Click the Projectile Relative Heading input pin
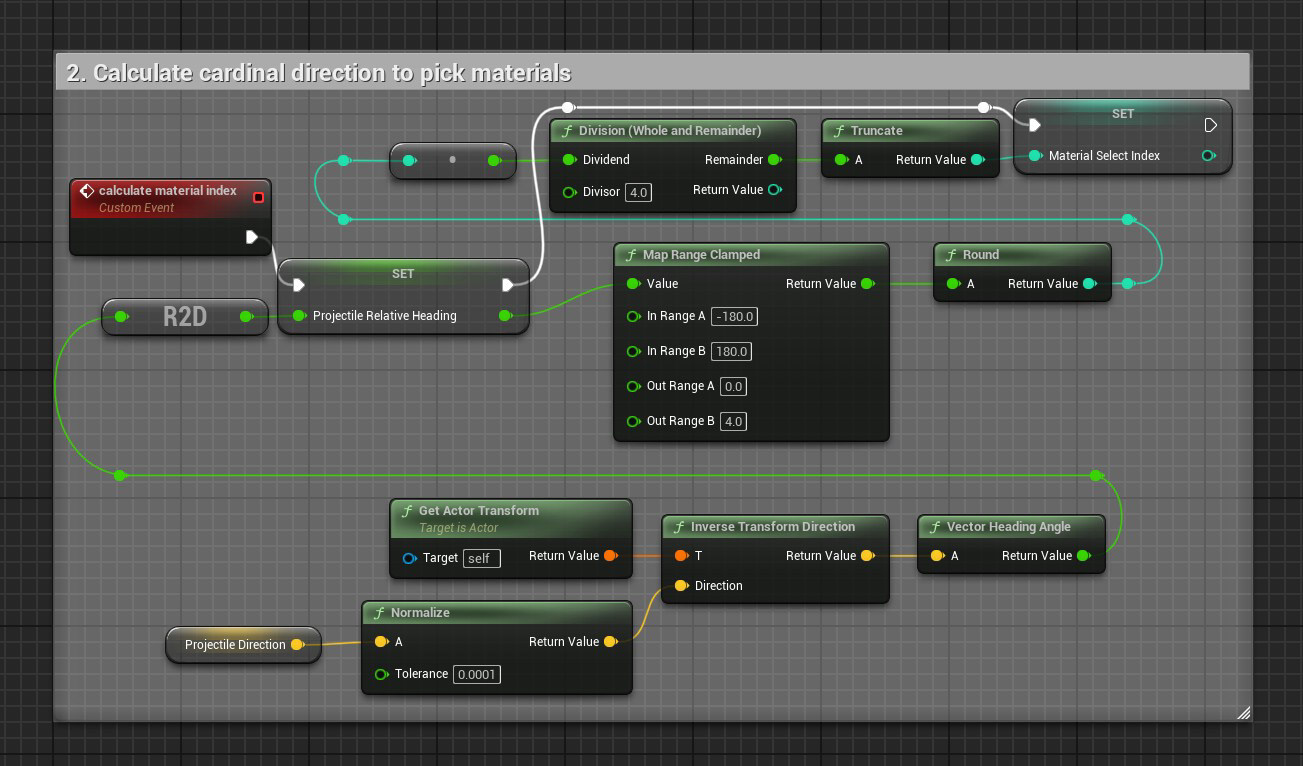 [299, 316]
